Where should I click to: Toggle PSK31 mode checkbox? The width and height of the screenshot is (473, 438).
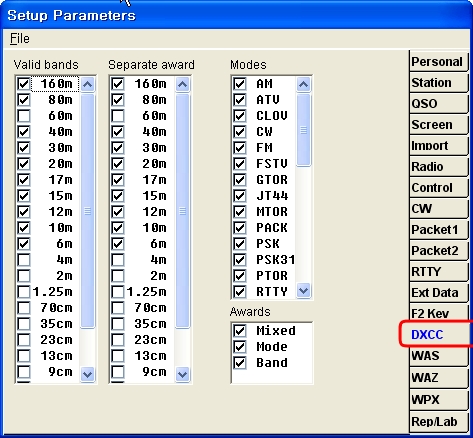(240, 260)
